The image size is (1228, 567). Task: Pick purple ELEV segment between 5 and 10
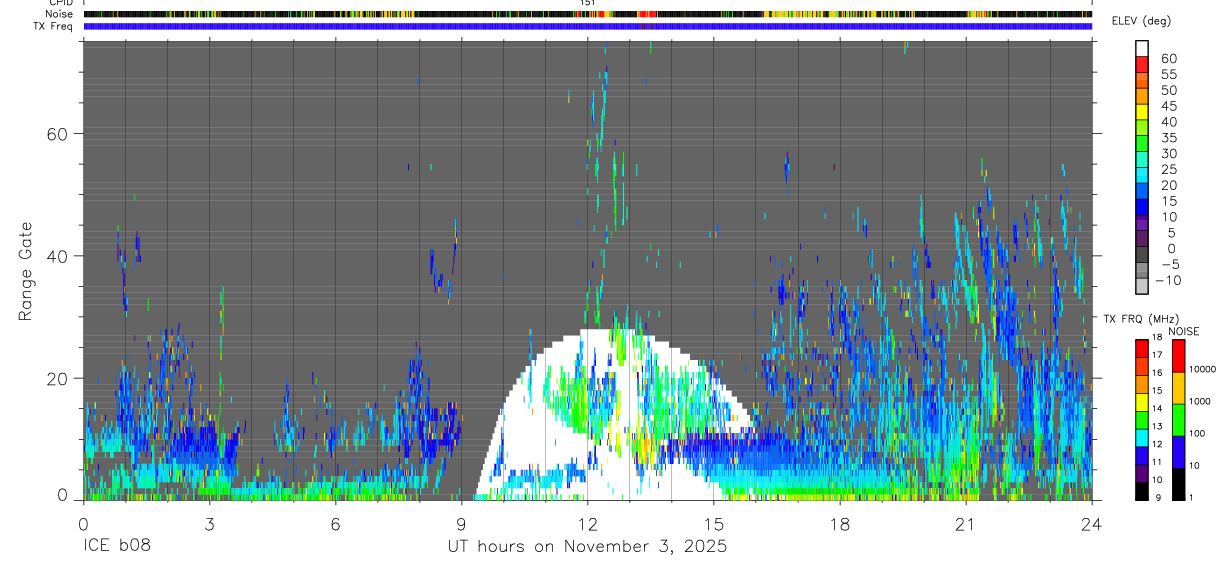1142,224
